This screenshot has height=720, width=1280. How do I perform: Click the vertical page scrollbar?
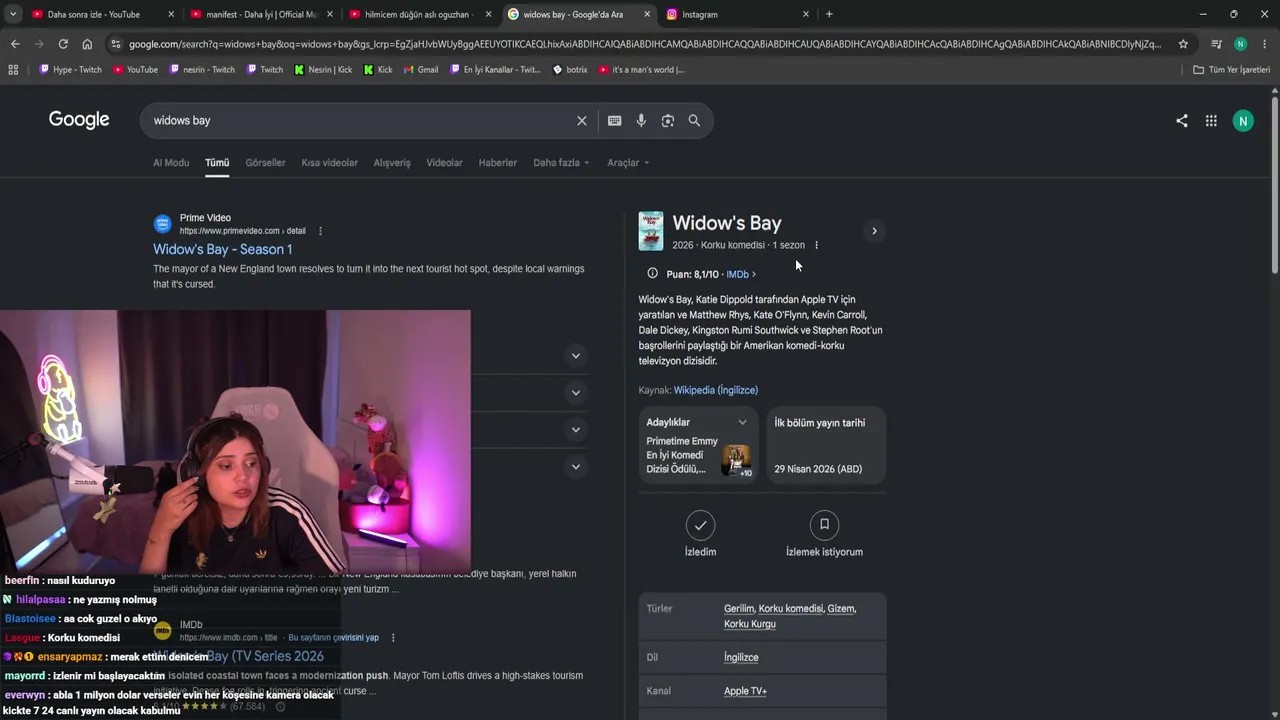(1274, 185)
